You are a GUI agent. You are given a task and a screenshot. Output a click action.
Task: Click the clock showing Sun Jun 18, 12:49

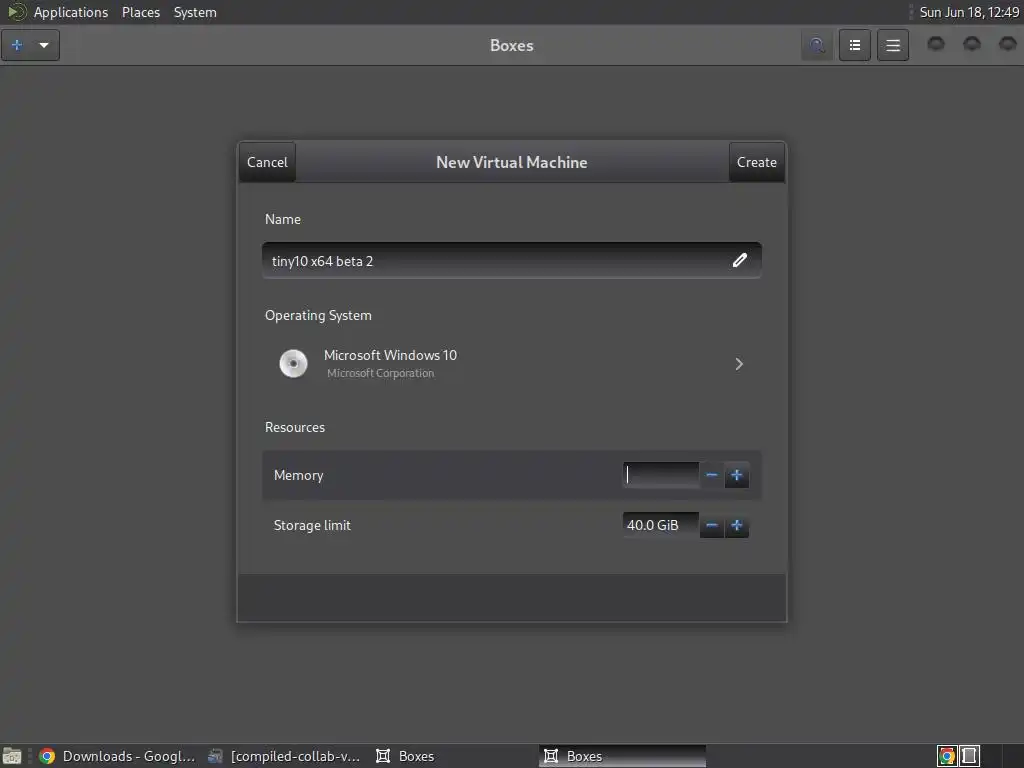click(x=969, y=12)
